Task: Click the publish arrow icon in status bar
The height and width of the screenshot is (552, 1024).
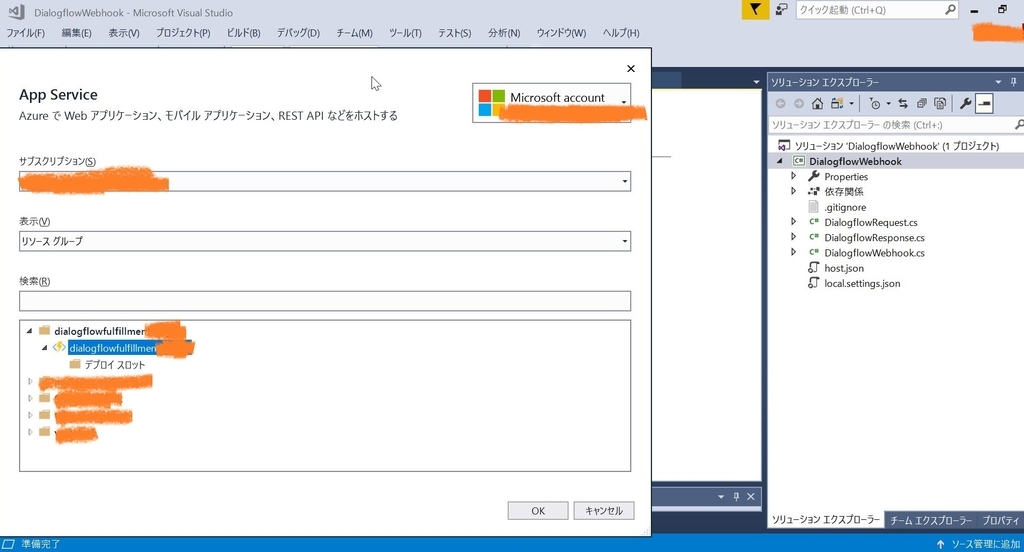Action: coord(940,544)
